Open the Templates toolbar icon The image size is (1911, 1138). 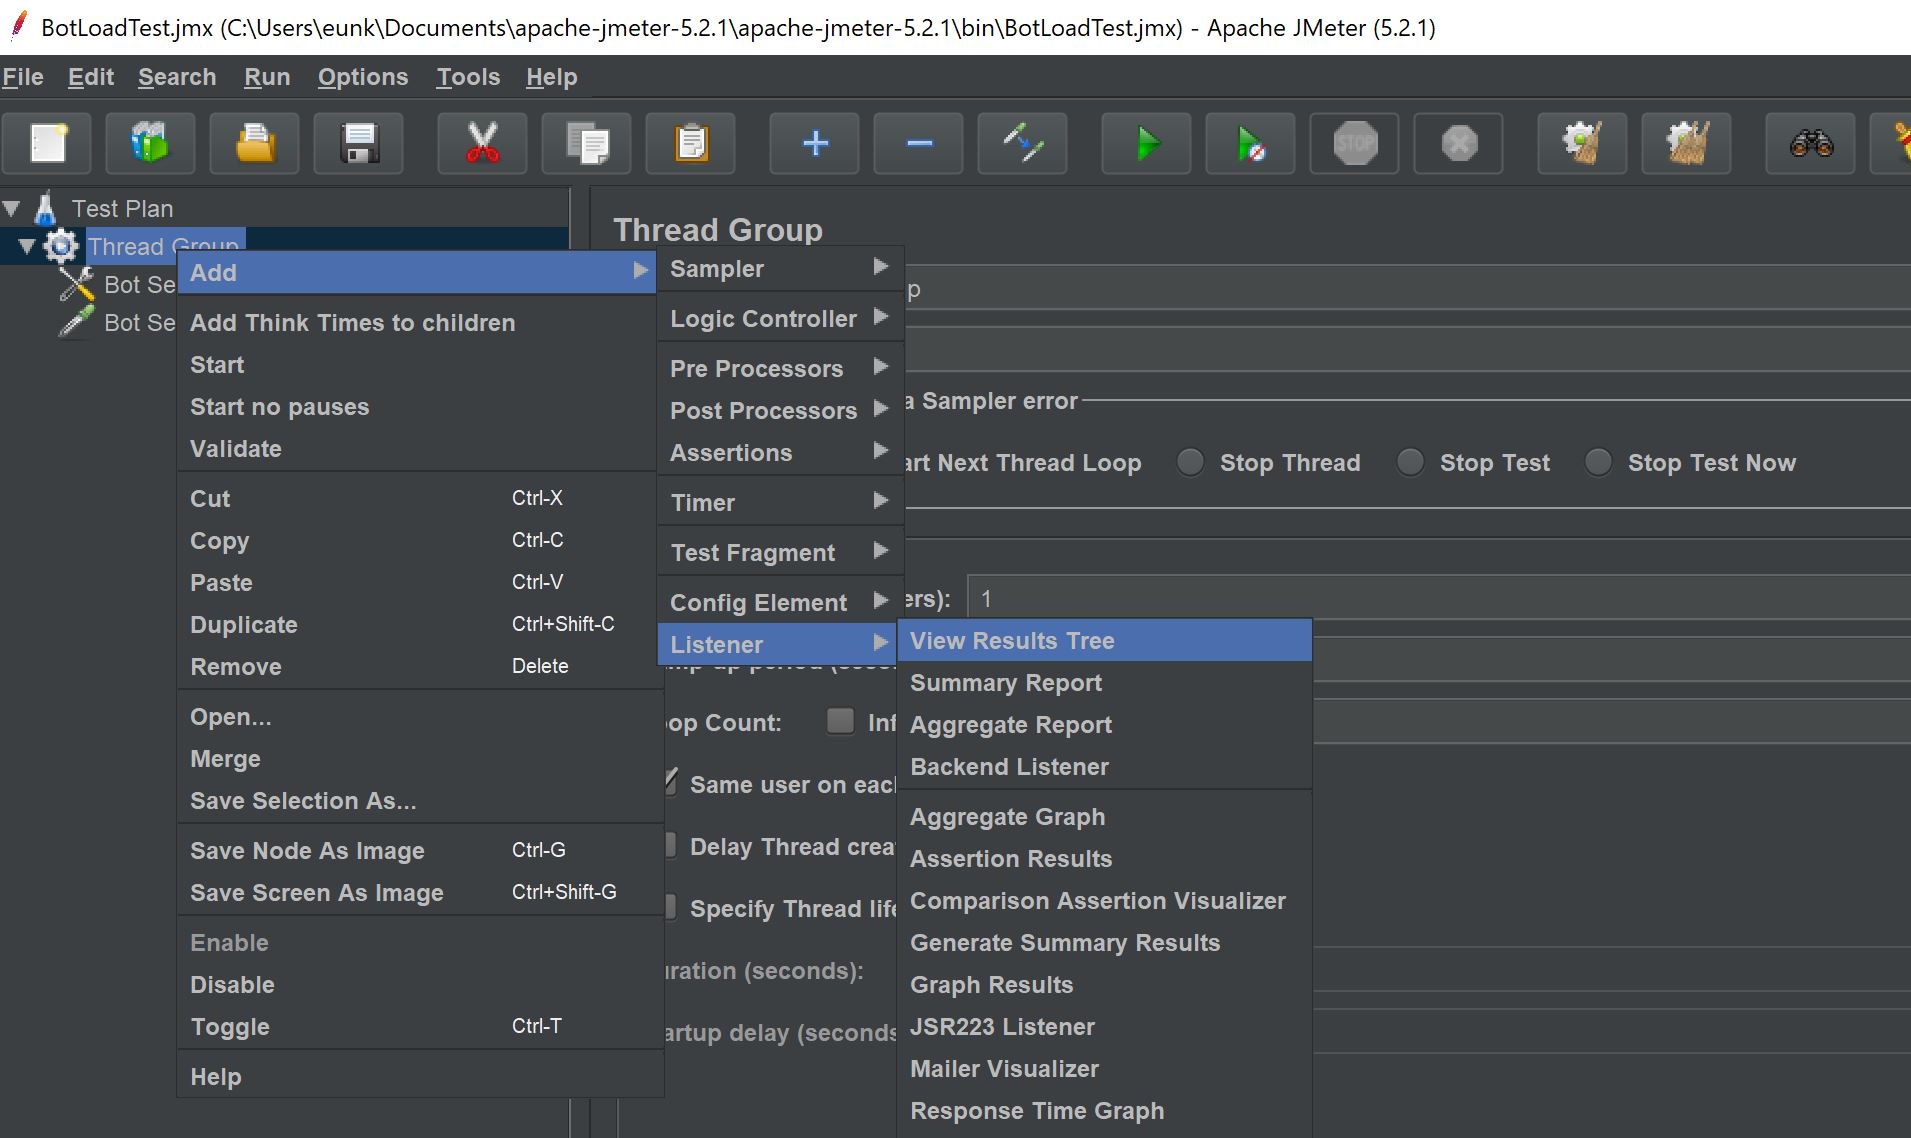151,143
